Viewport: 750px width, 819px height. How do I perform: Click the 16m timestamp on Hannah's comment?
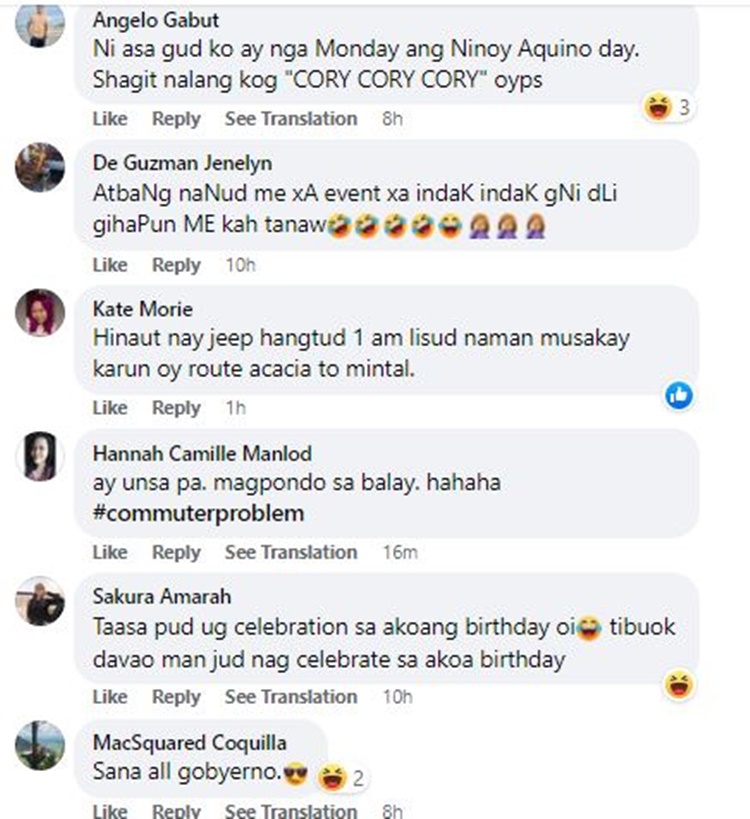click(x=400, y=552)
